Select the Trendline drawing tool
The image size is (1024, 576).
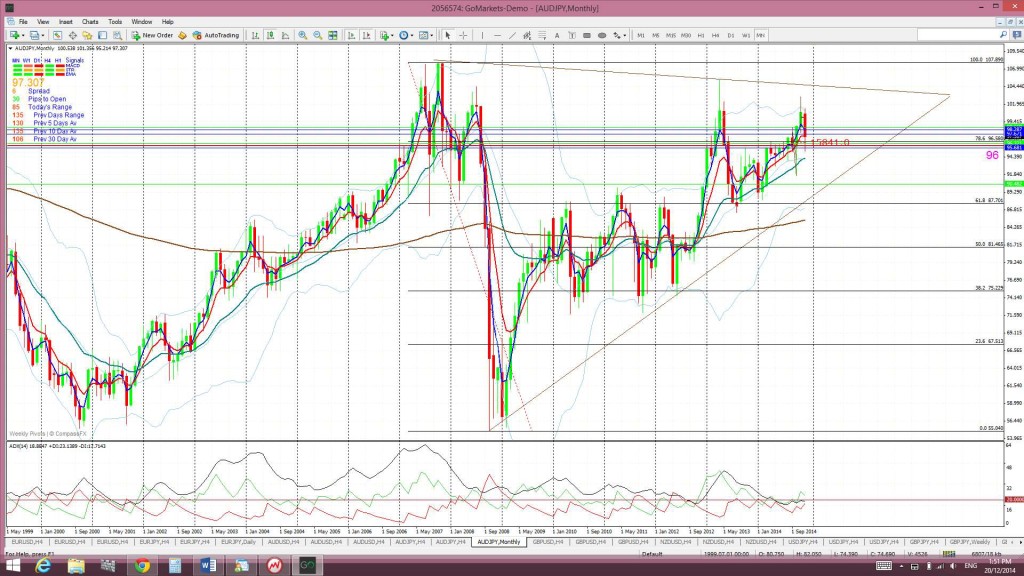(x=513, y=35)
